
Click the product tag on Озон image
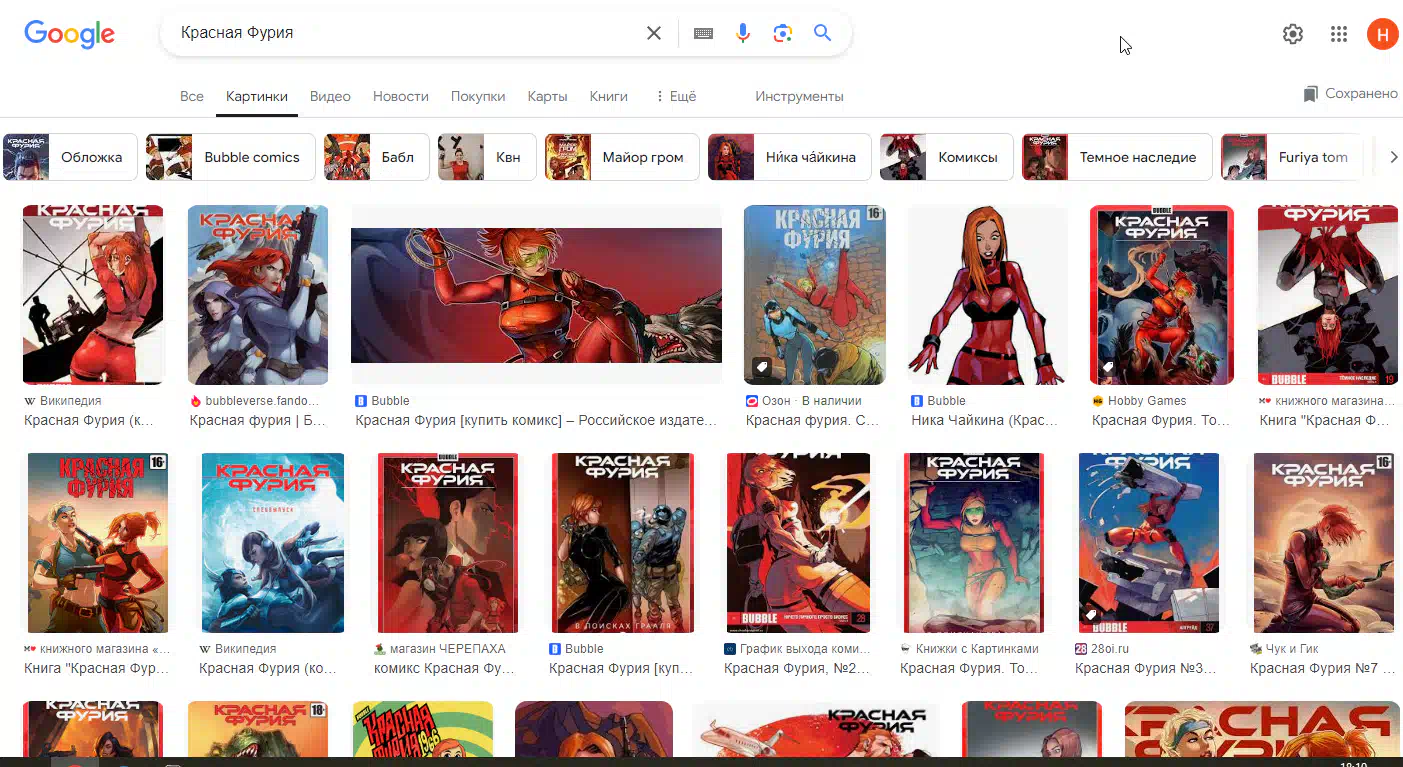(761, 368)
